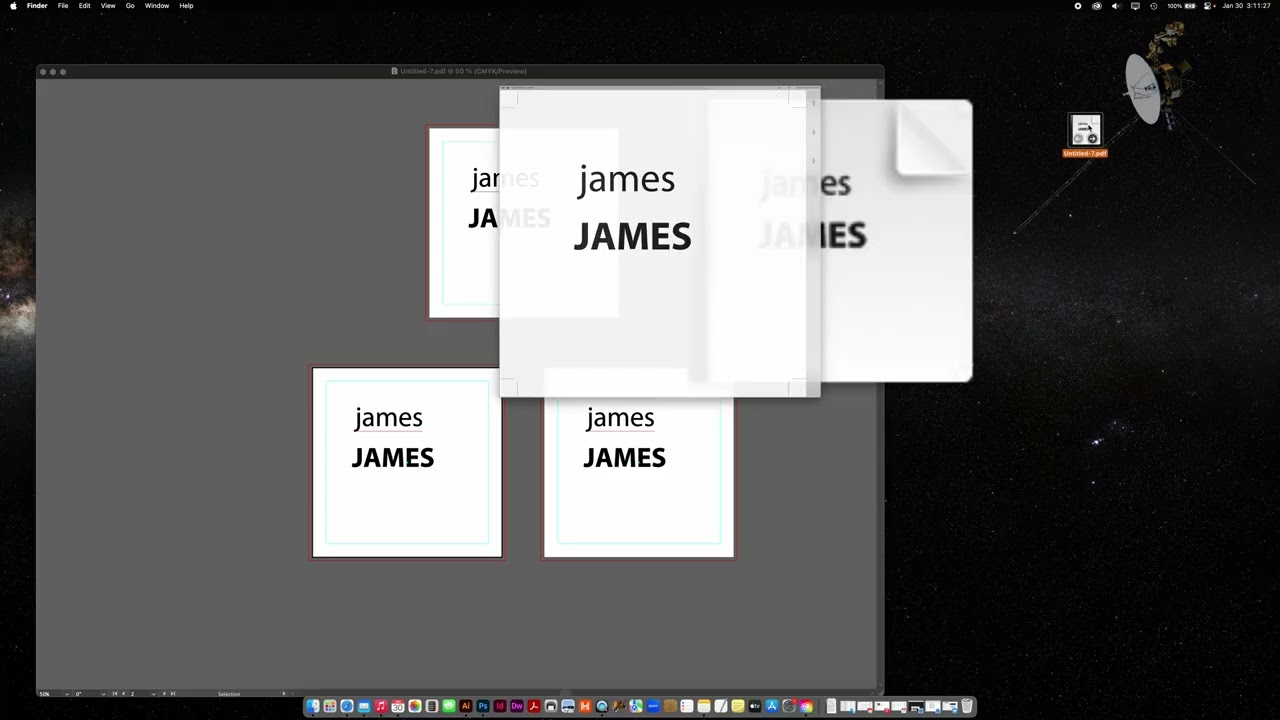Open the Apple TV app in the Dock

click(x=755, y=707)
